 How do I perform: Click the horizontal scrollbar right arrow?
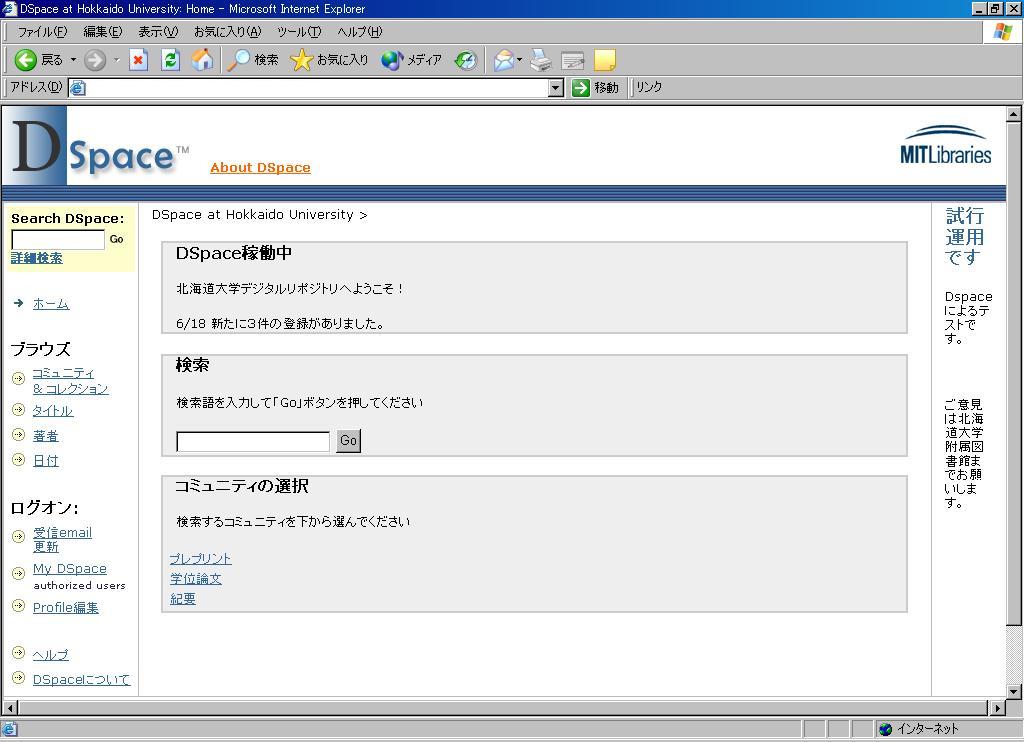[x=997, y=707]
